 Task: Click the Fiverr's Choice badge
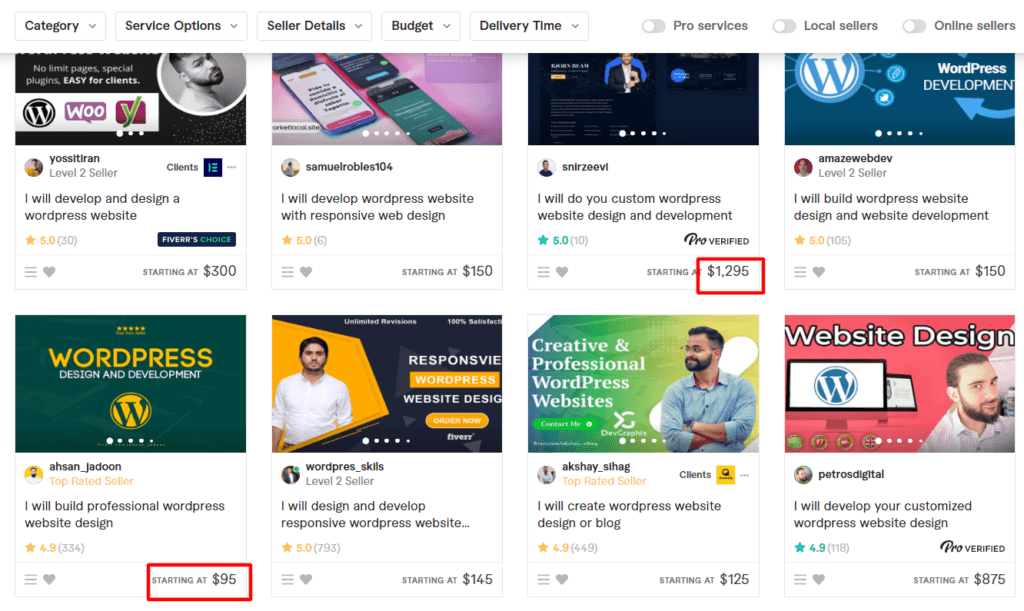[197, 240]
